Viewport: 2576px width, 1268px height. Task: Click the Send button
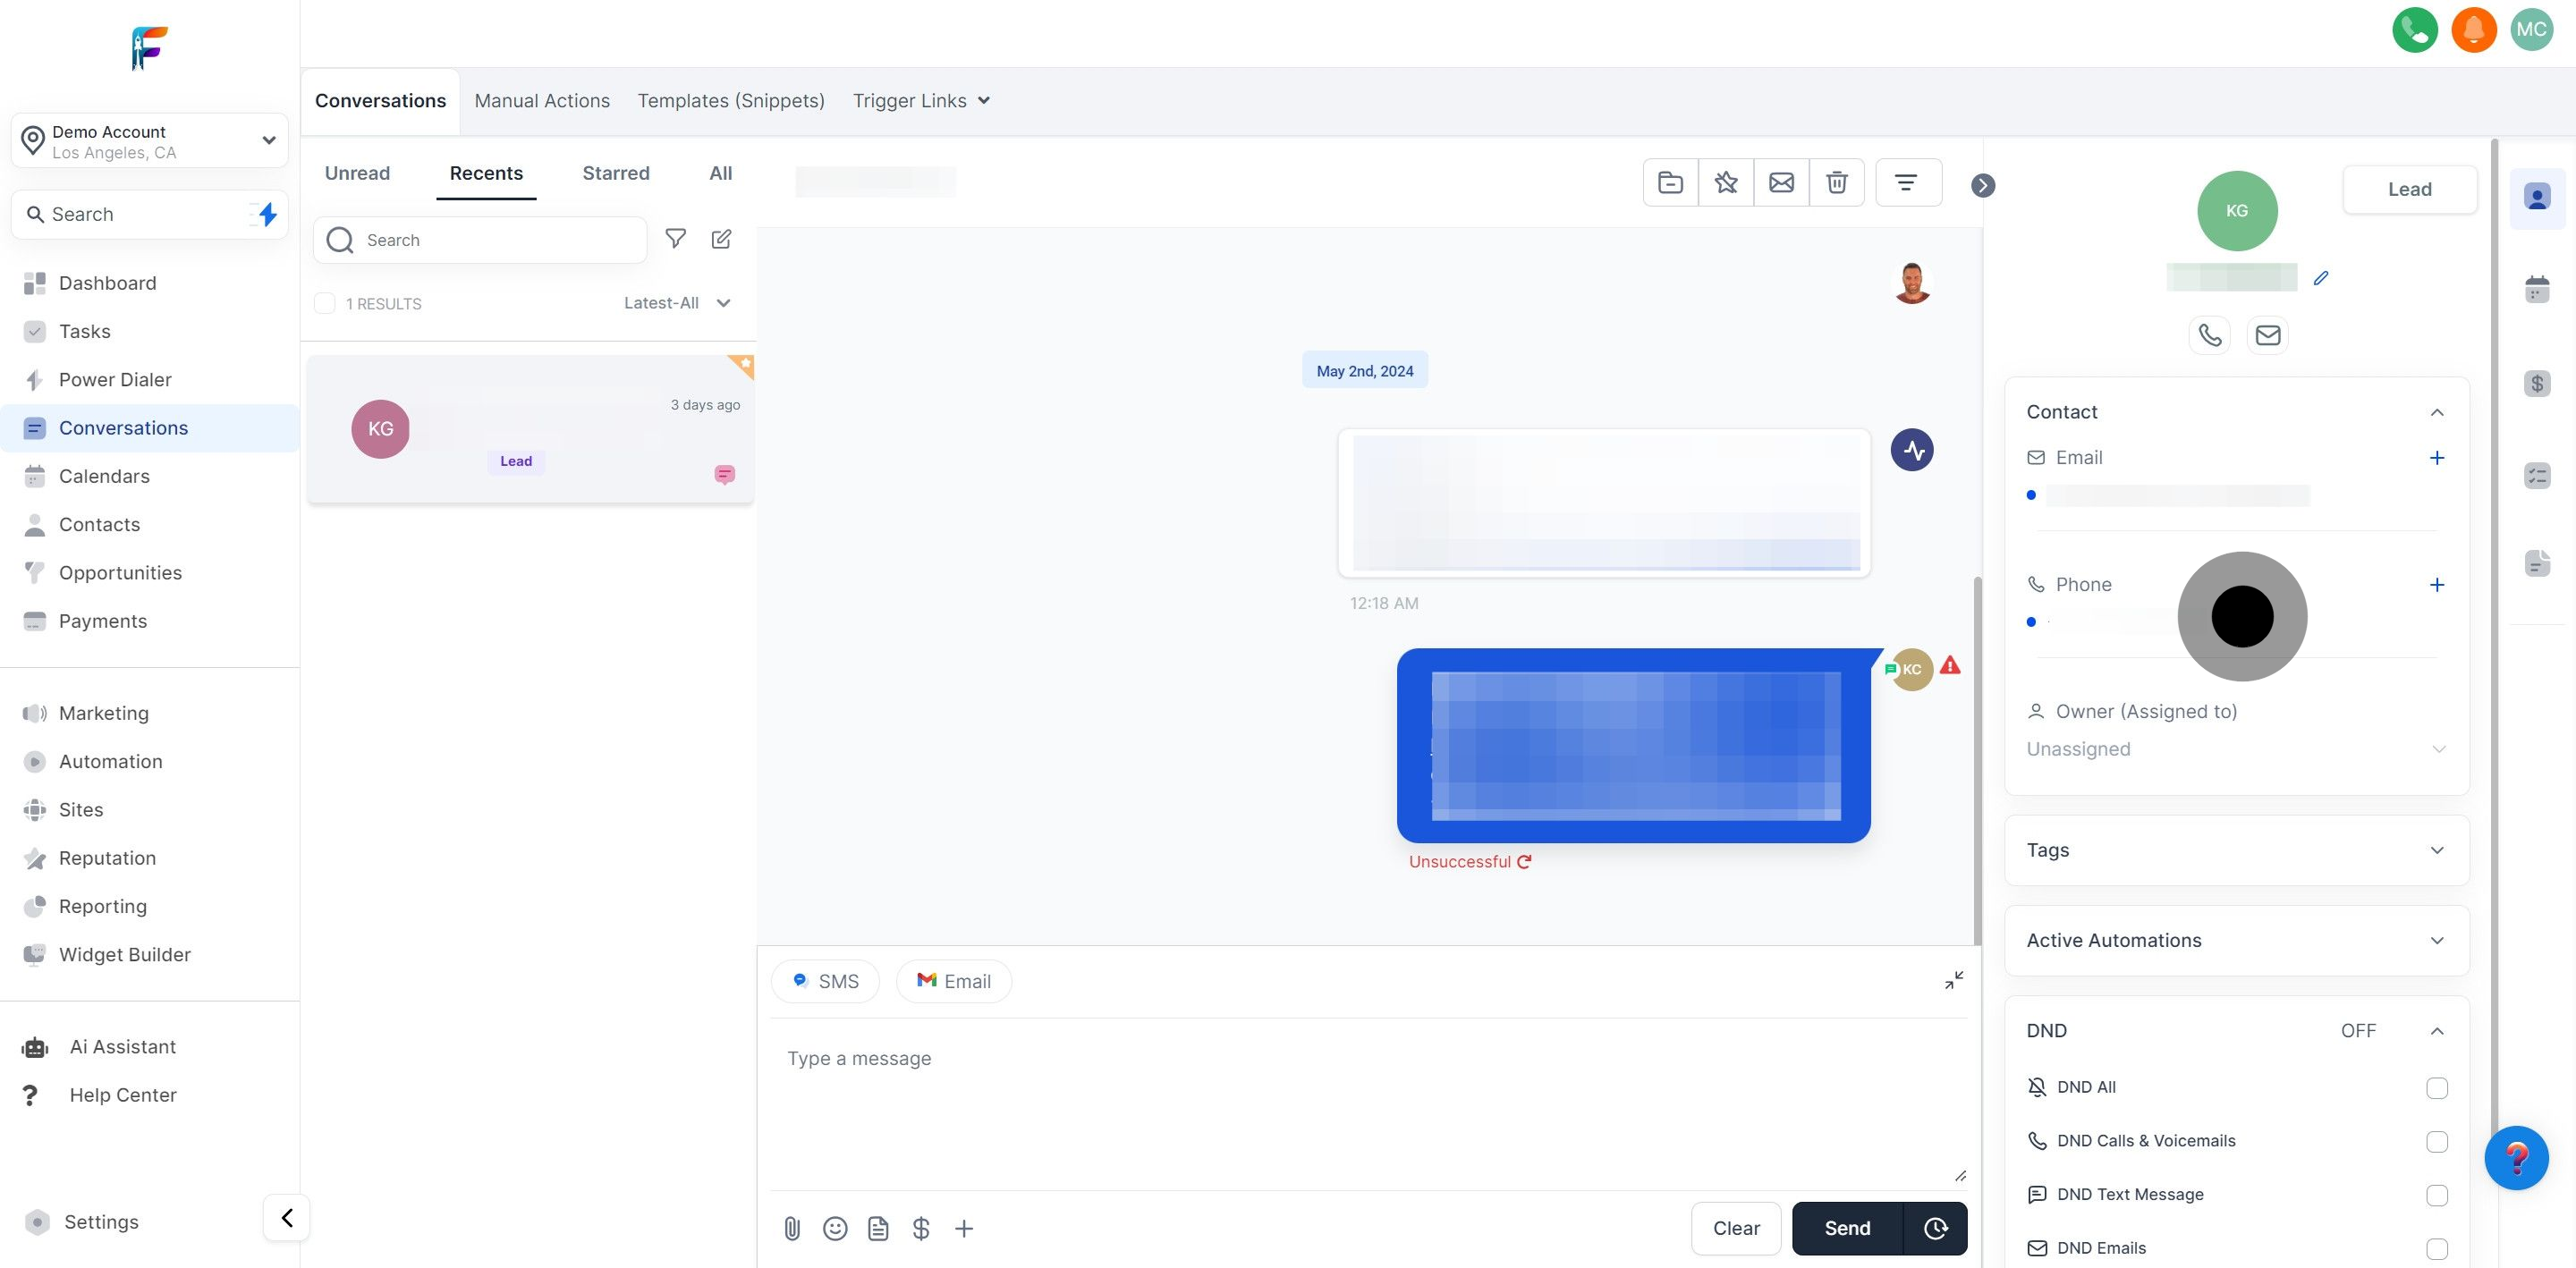coord(1846,1228)
